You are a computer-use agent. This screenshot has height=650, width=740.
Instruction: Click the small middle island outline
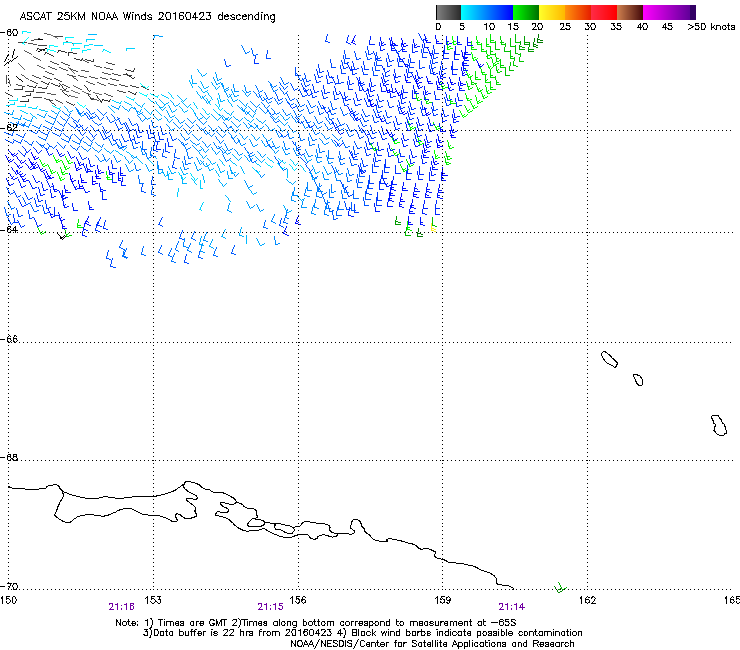tap(638, 380)
